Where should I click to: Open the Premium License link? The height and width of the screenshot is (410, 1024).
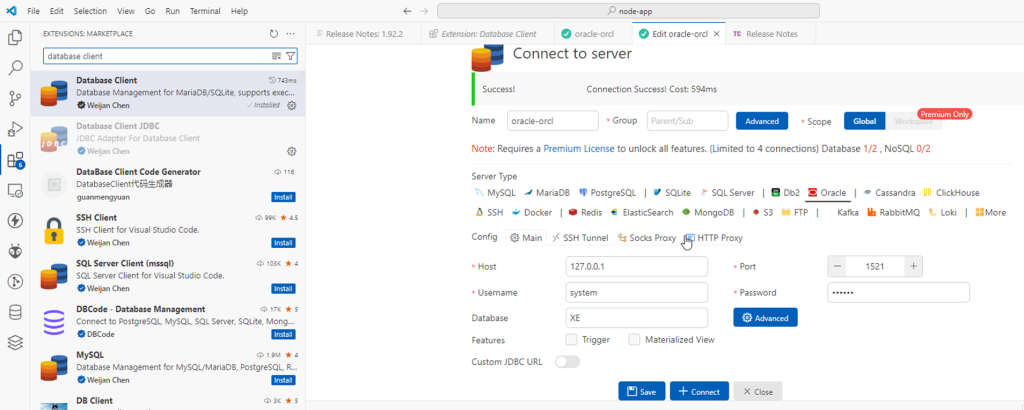coord(579,148)
